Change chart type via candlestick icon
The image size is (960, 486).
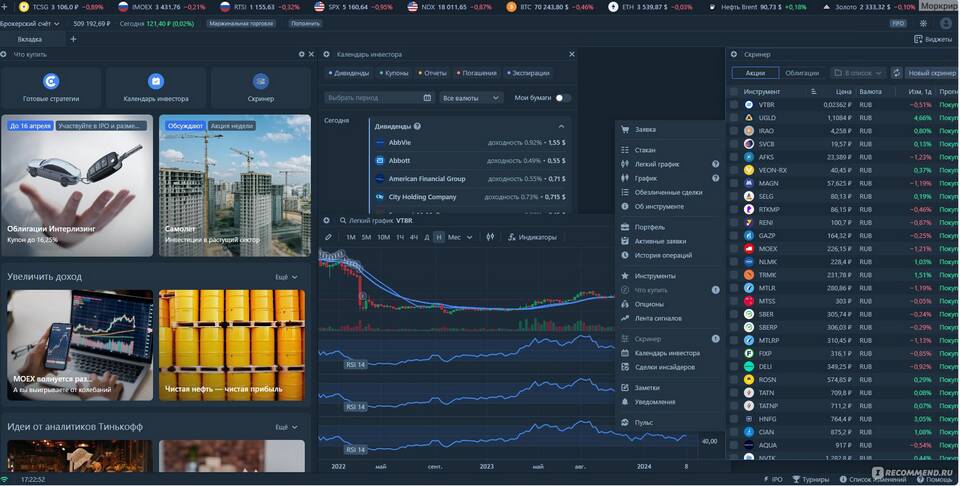pyautogui.click(x=490, y=237)
